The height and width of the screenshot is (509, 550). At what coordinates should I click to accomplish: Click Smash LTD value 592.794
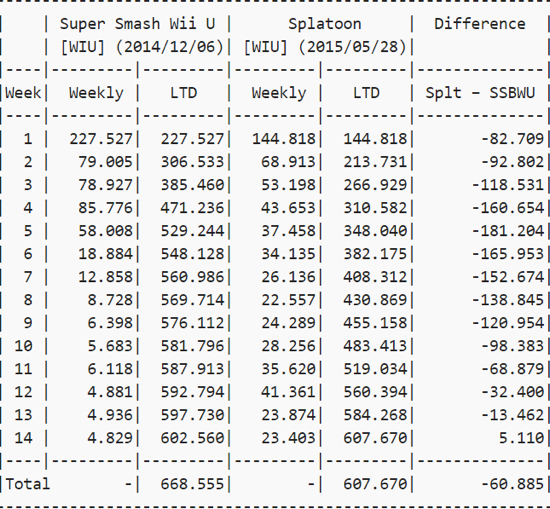point(192,392)
